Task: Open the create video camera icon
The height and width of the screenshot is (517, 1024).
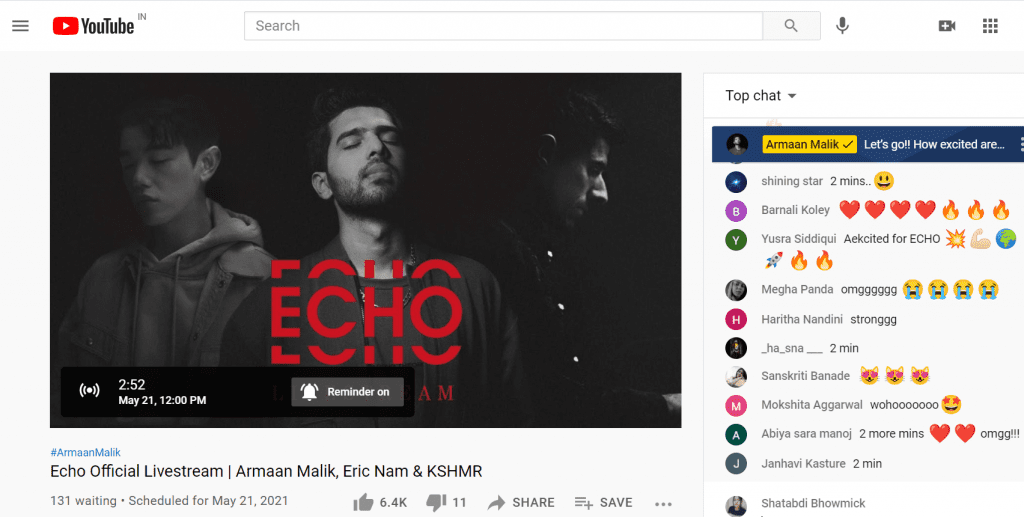Action: (x=946, y=26)
